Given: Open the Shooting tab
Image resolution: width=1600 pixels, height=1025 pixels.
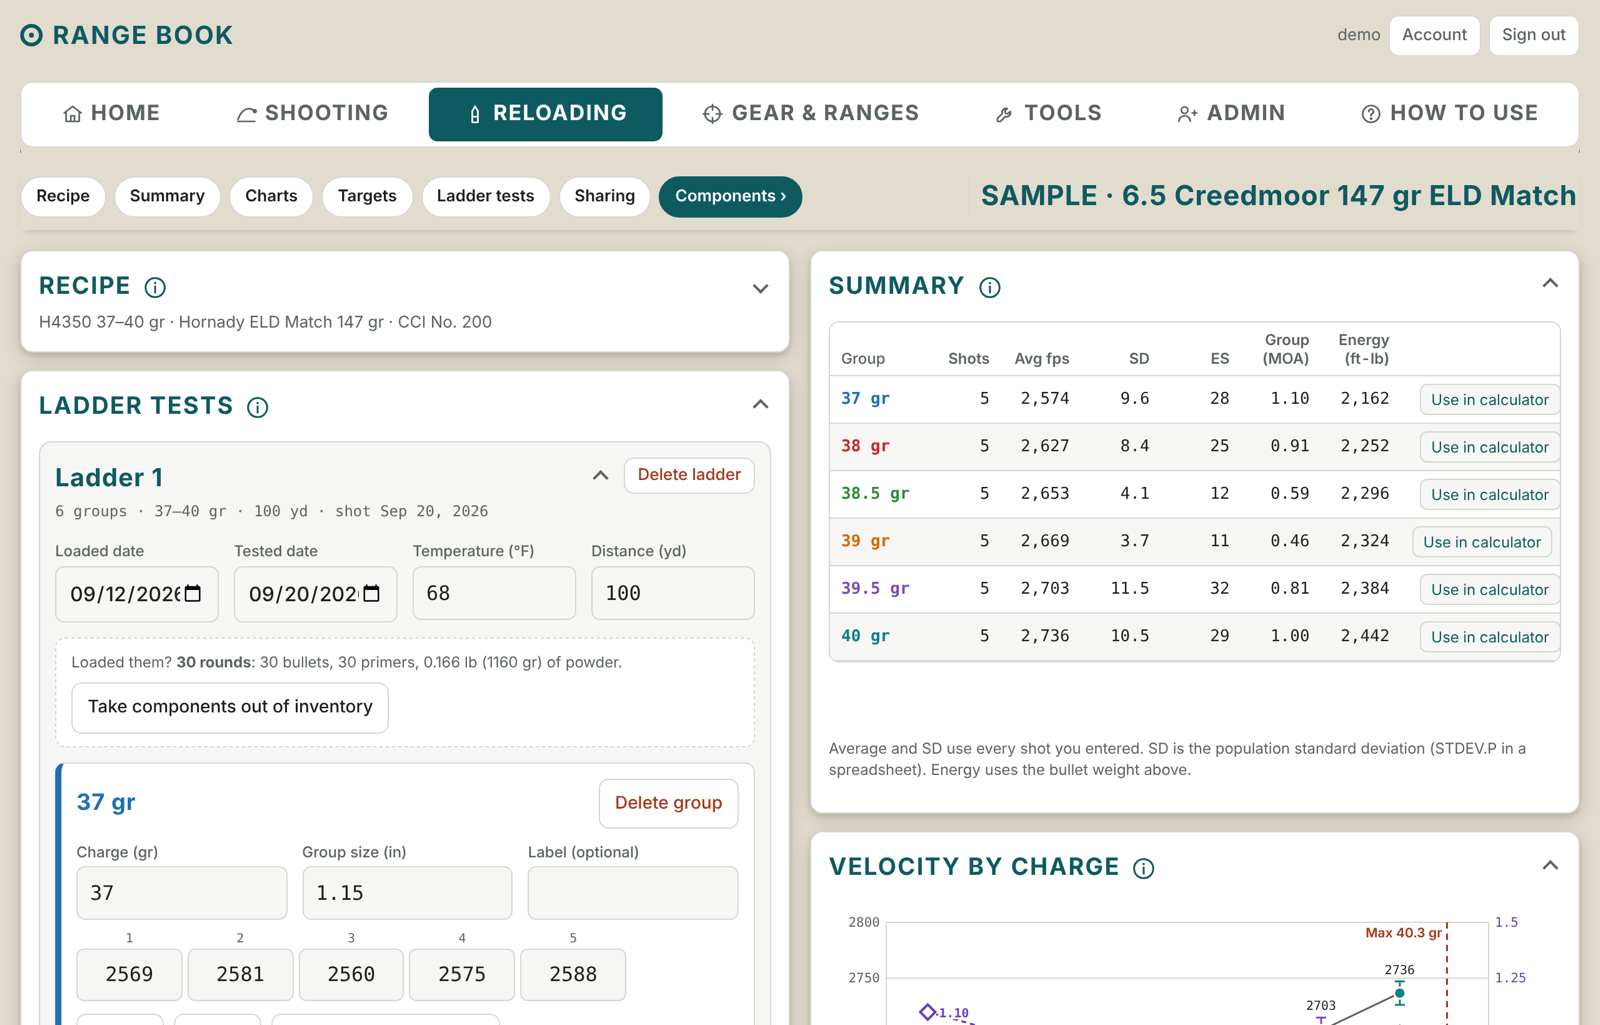Looking at the screenshot, I should point(312,114).
